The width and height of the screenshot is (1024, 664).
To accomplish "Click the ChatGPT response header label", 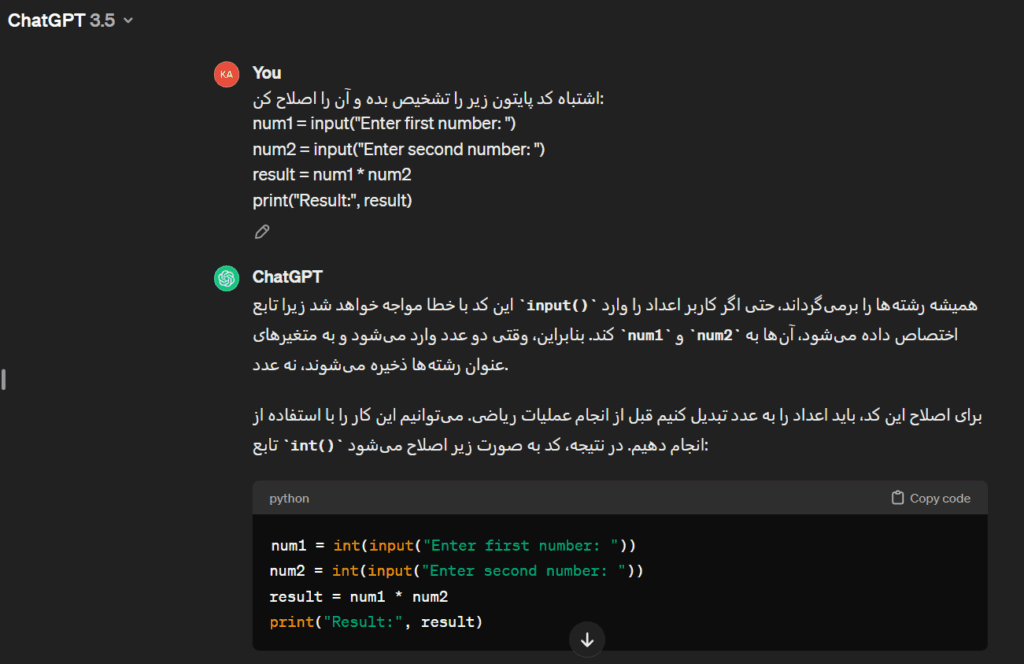I will (x=288, y=277).
